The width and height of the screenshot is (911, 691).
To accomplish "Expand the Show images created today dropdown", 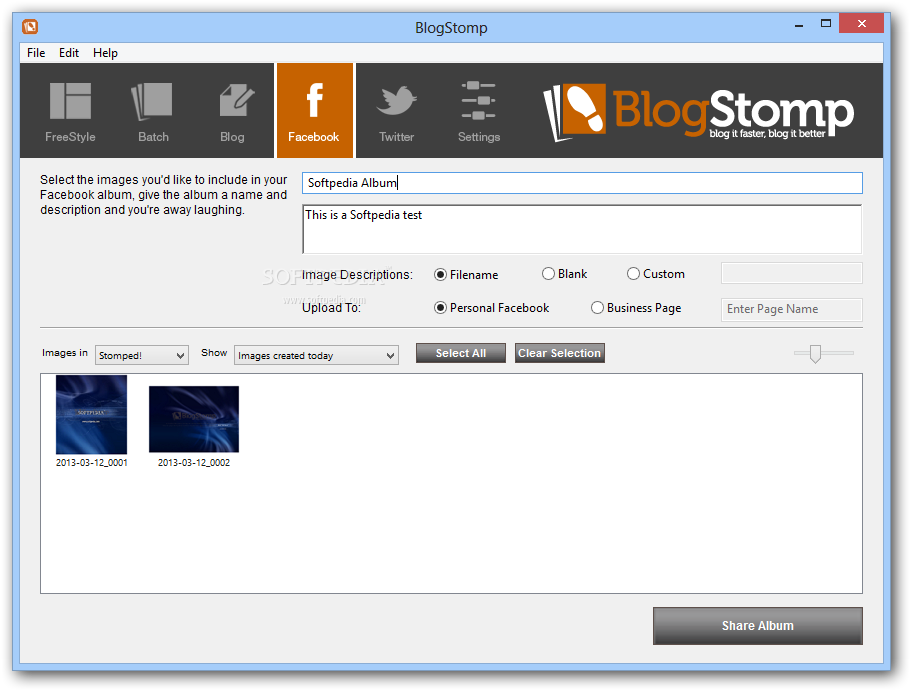I will [316, 355].
